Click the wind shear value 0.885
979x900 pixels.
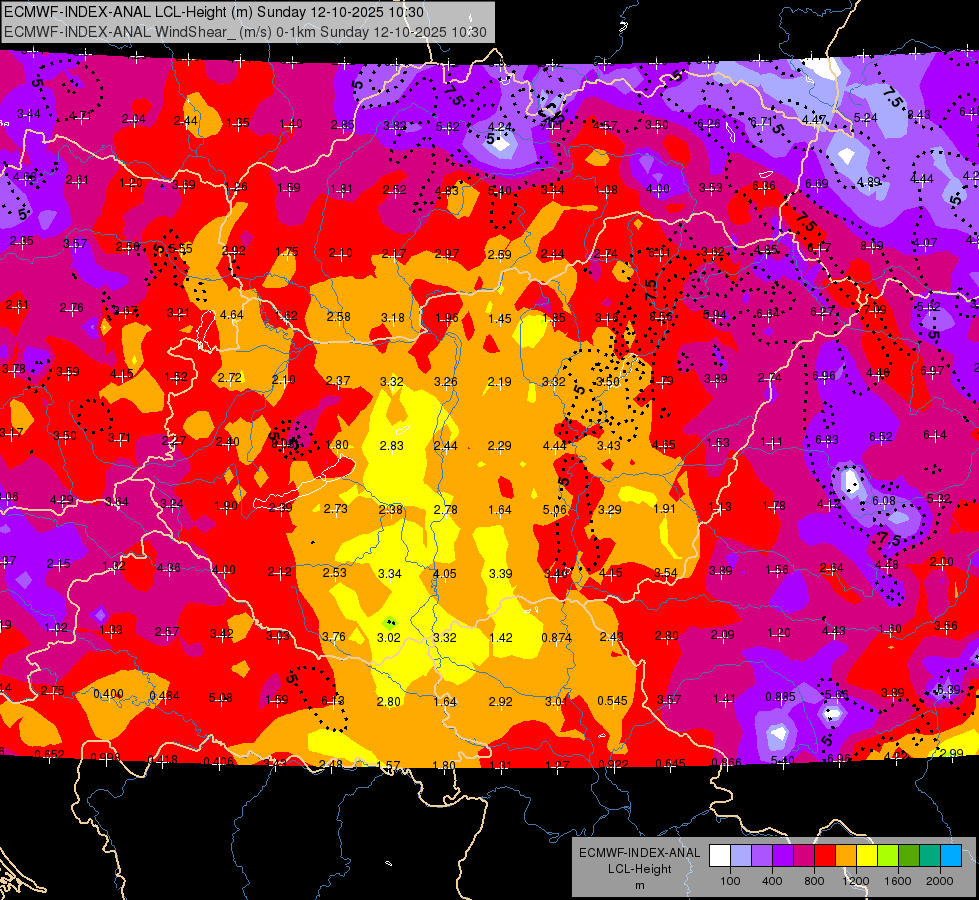pyautogui.click(x=780, y=697)
